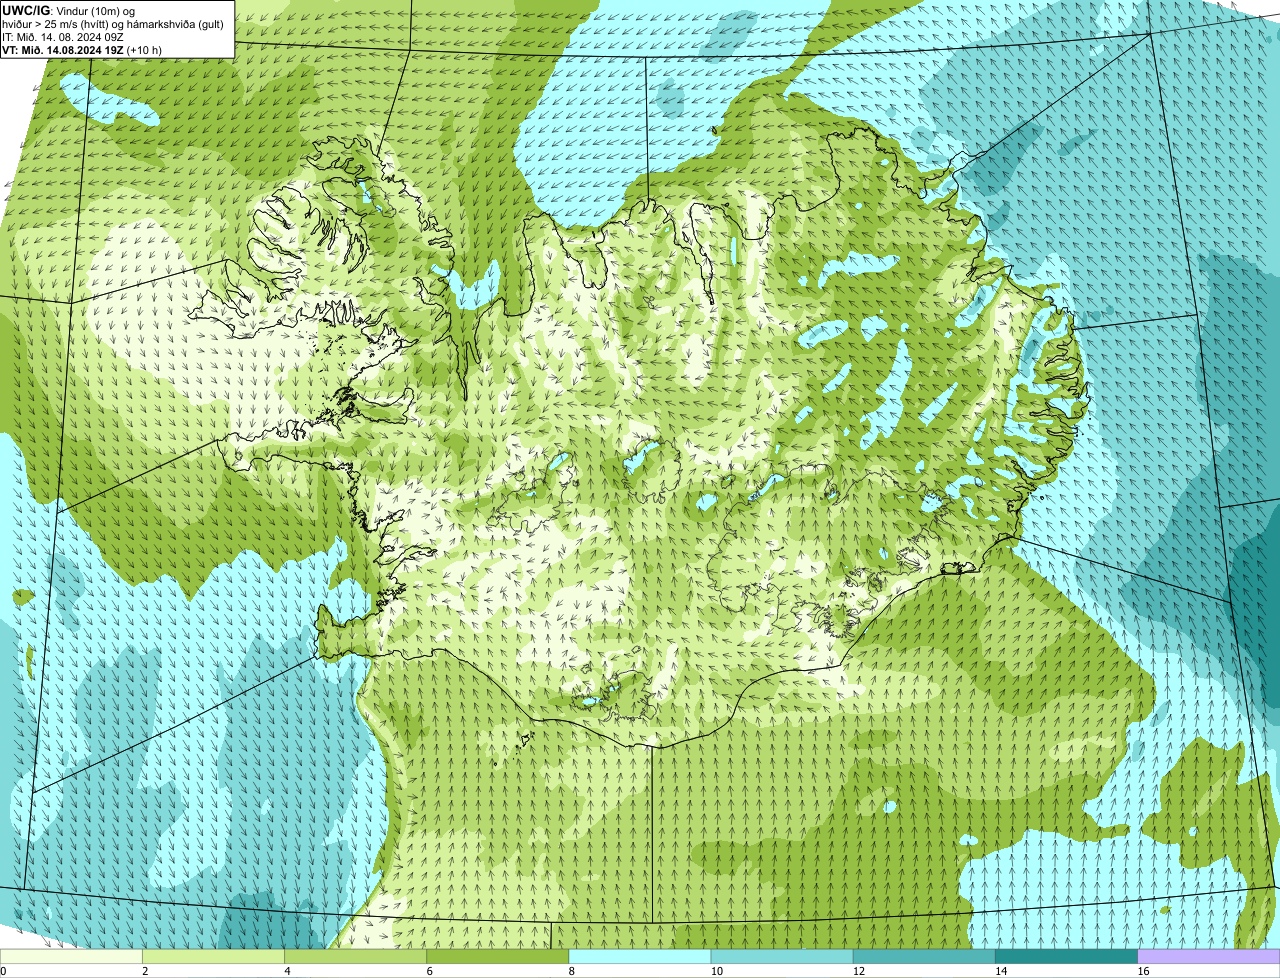Click the legend scale label '0'

(3, 971)
